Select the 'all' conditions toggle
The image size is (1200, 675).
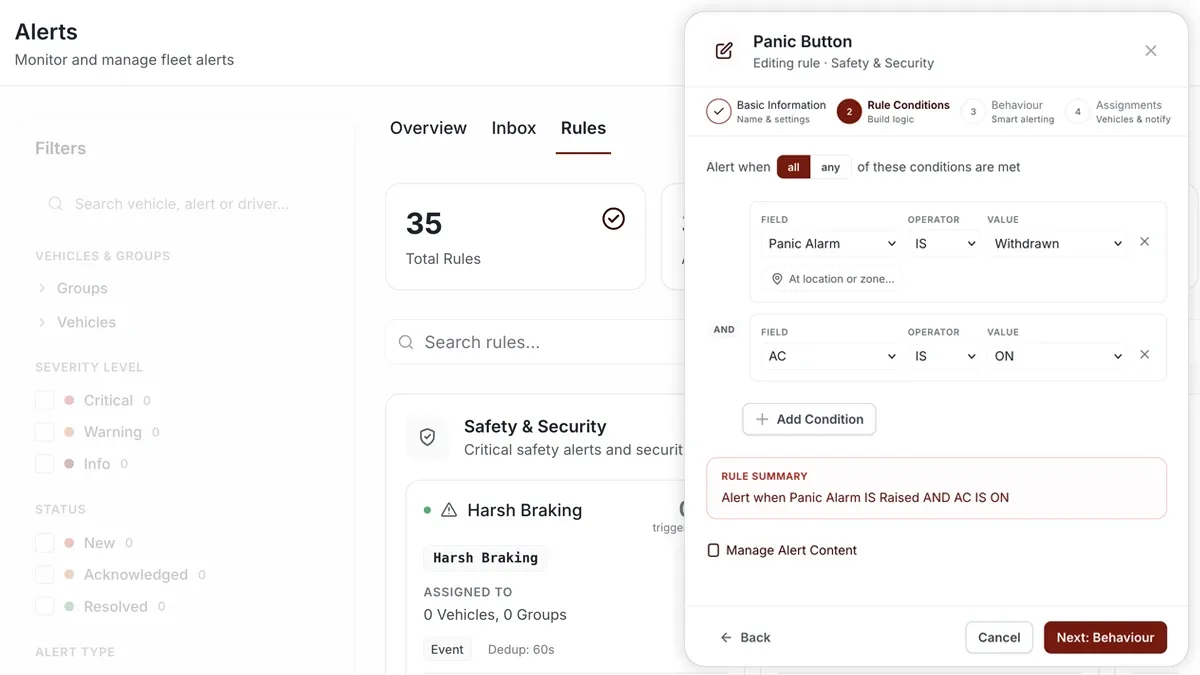point(793,167)
